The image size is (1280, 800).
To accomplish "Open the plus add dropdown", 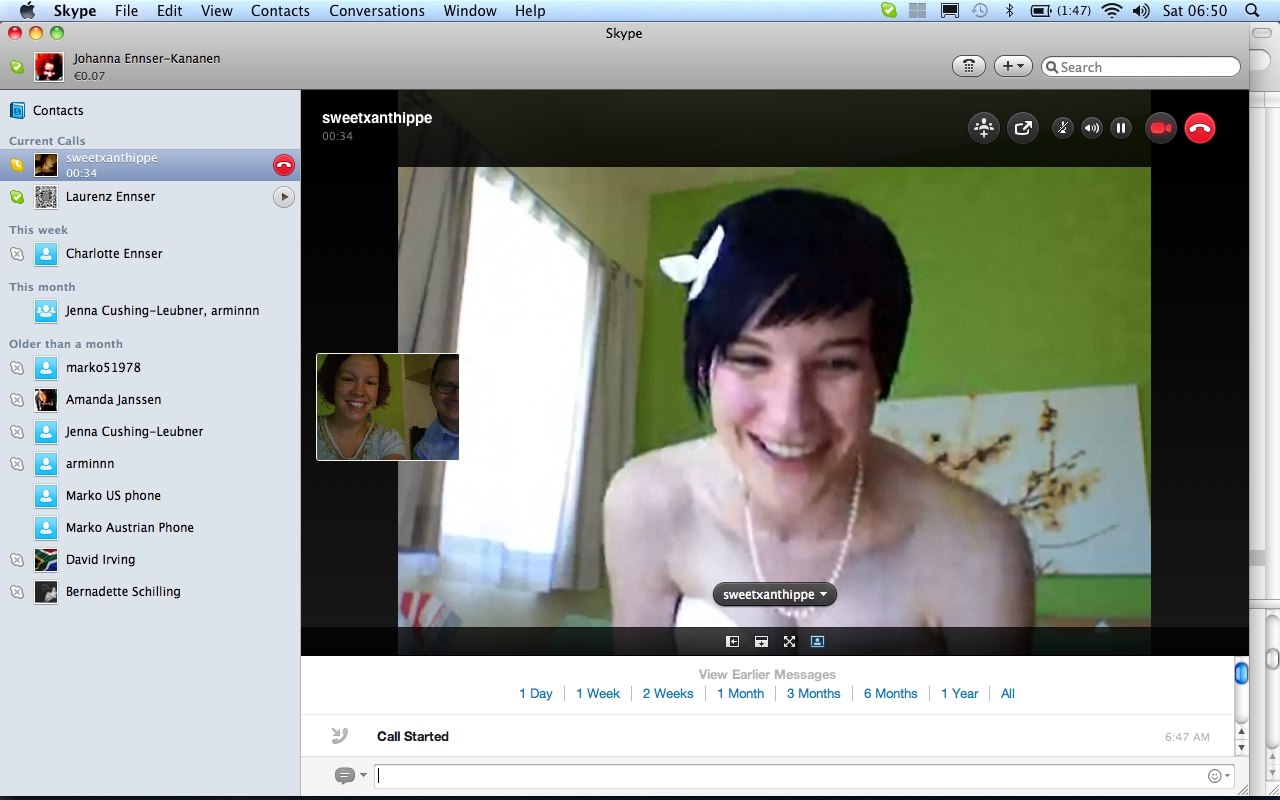I will click(x=1013, y=66).
